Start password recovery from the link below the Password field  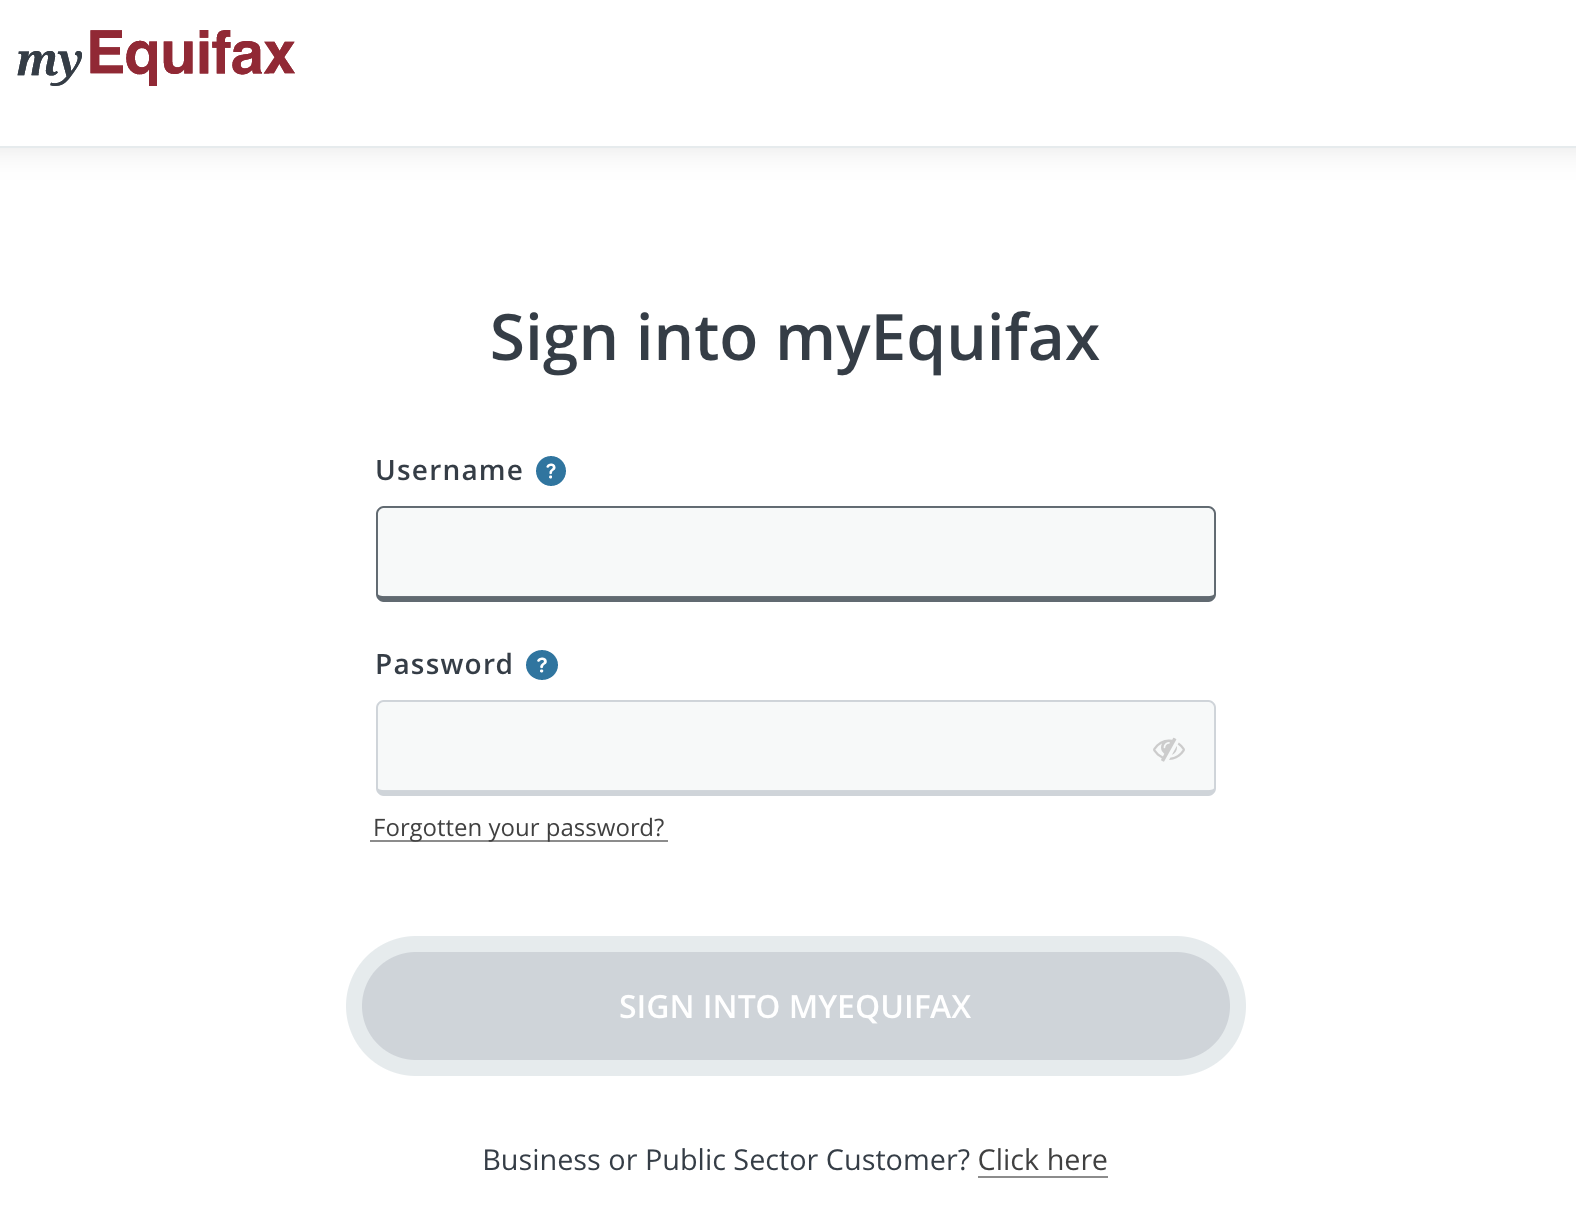coord(519,828)
